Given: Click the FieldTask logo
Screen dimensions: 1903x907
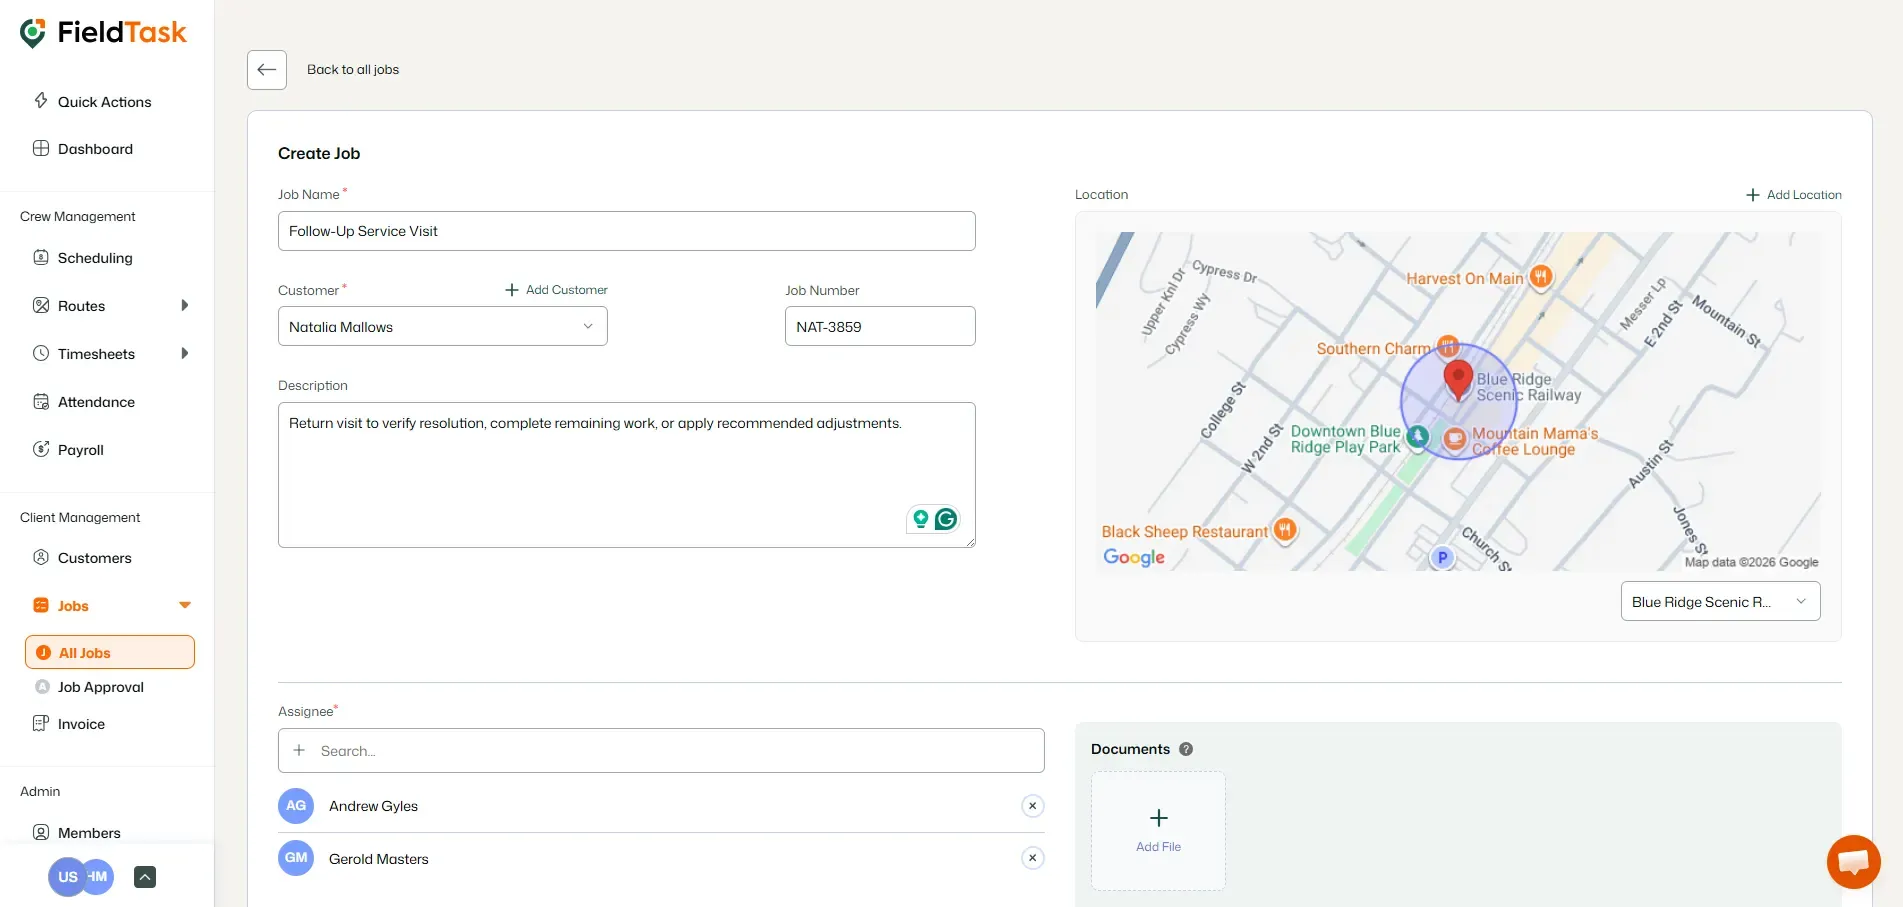Looking at the screenshot, I should click(x=103, y=33).
